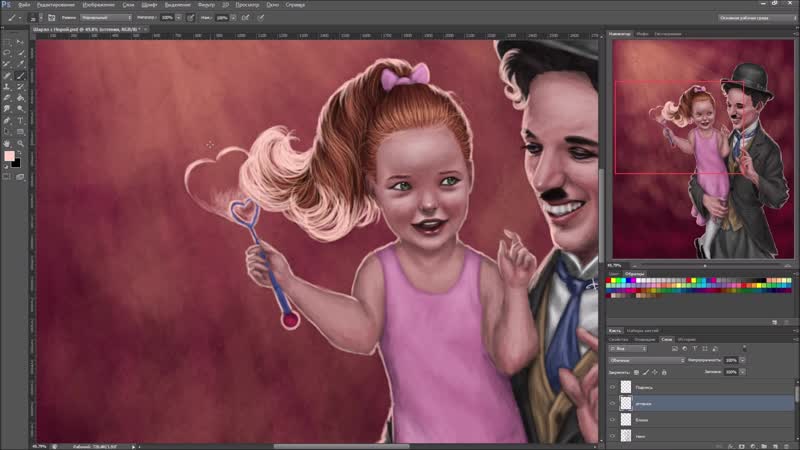Click the create new group folder icon

[764, 446]
